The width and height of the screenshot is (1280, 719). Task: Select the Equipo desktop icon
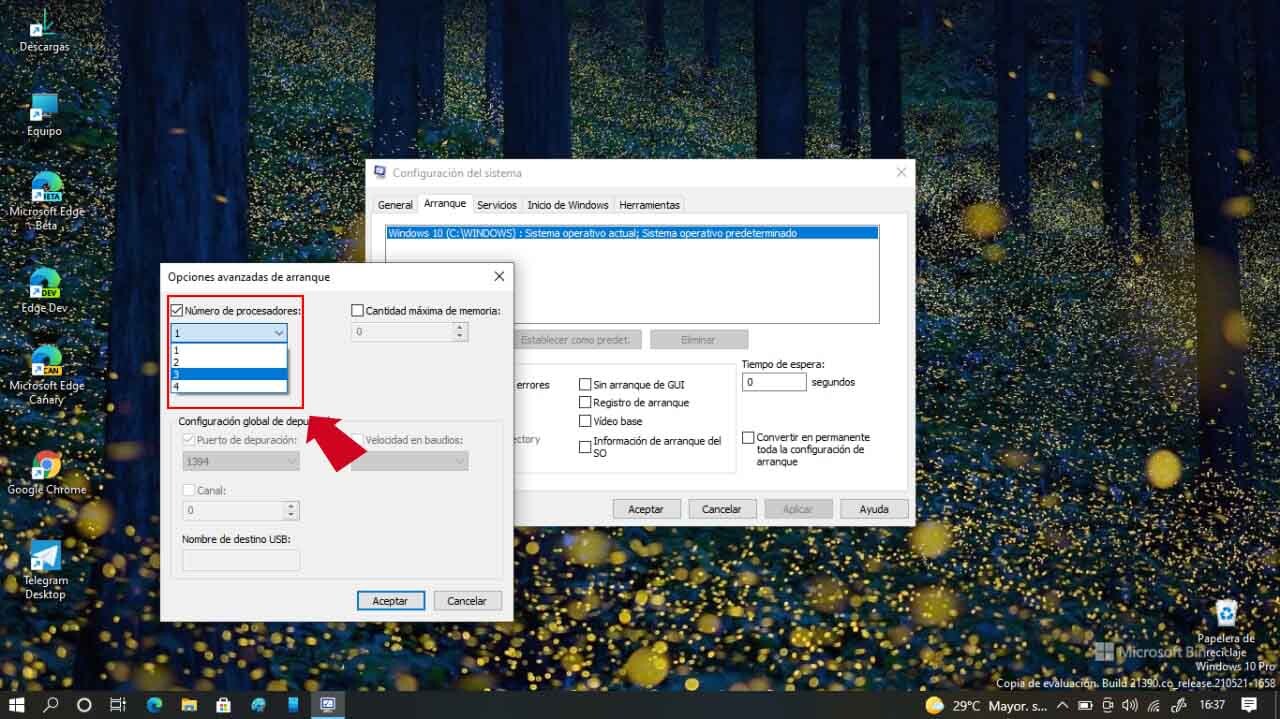[x=45, y=114]
